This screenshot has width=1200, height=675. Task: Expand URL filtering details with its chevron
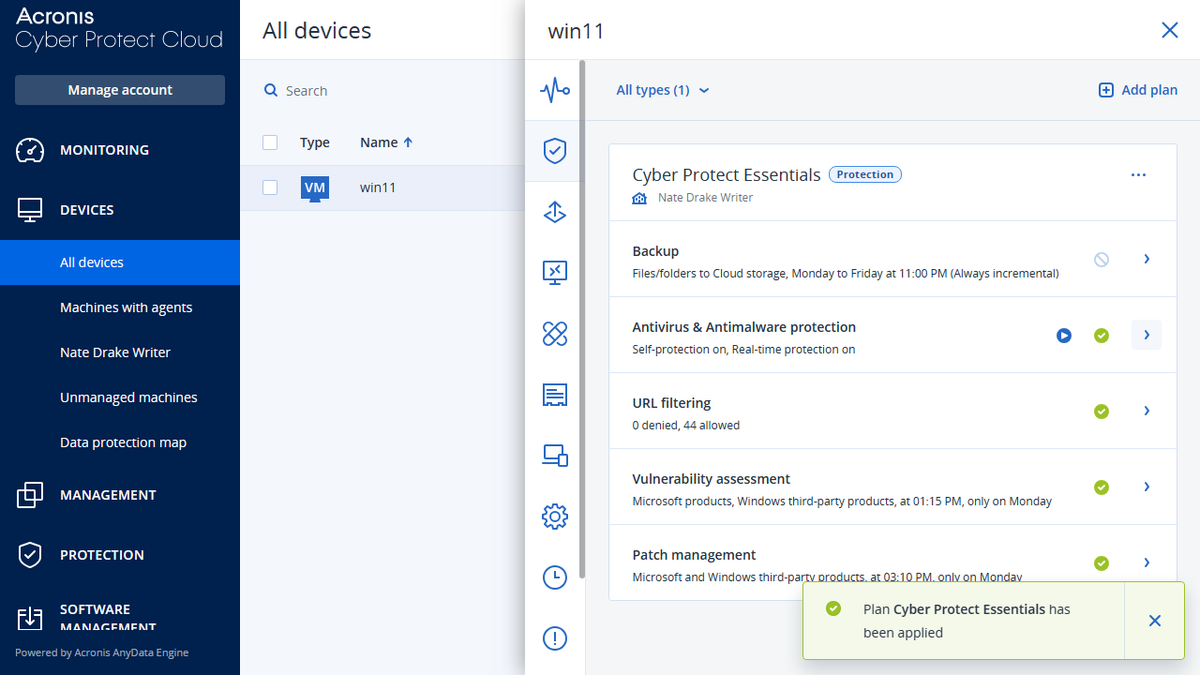coord(1146,410)
